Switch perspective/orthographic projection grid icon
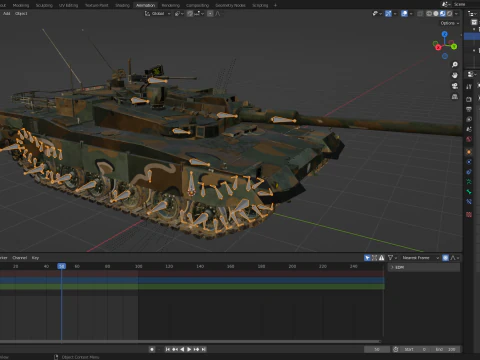This screenshot has height=360, width=480. coord(455,97)
